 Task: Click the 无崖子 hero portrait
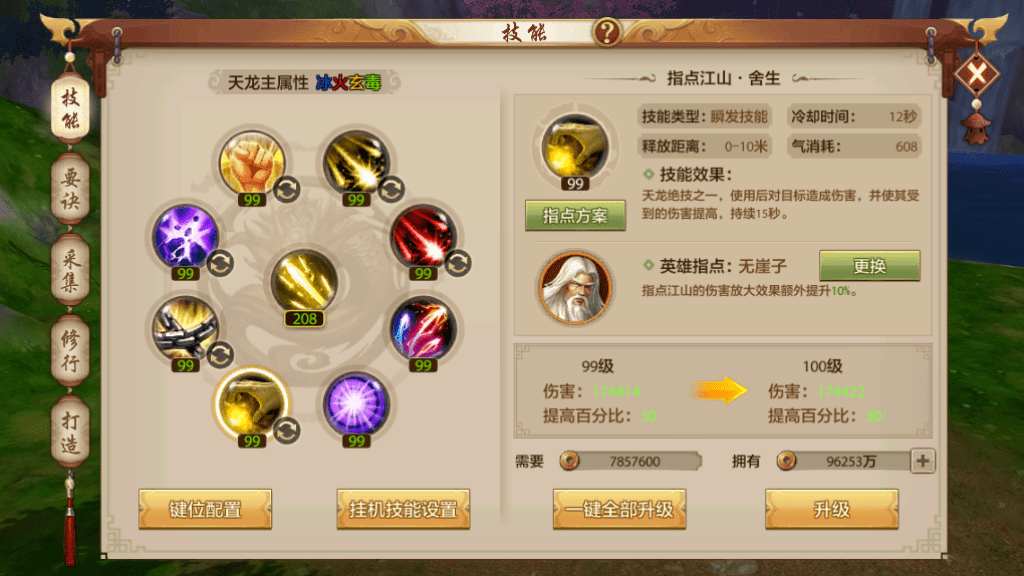tap(575, 287)
